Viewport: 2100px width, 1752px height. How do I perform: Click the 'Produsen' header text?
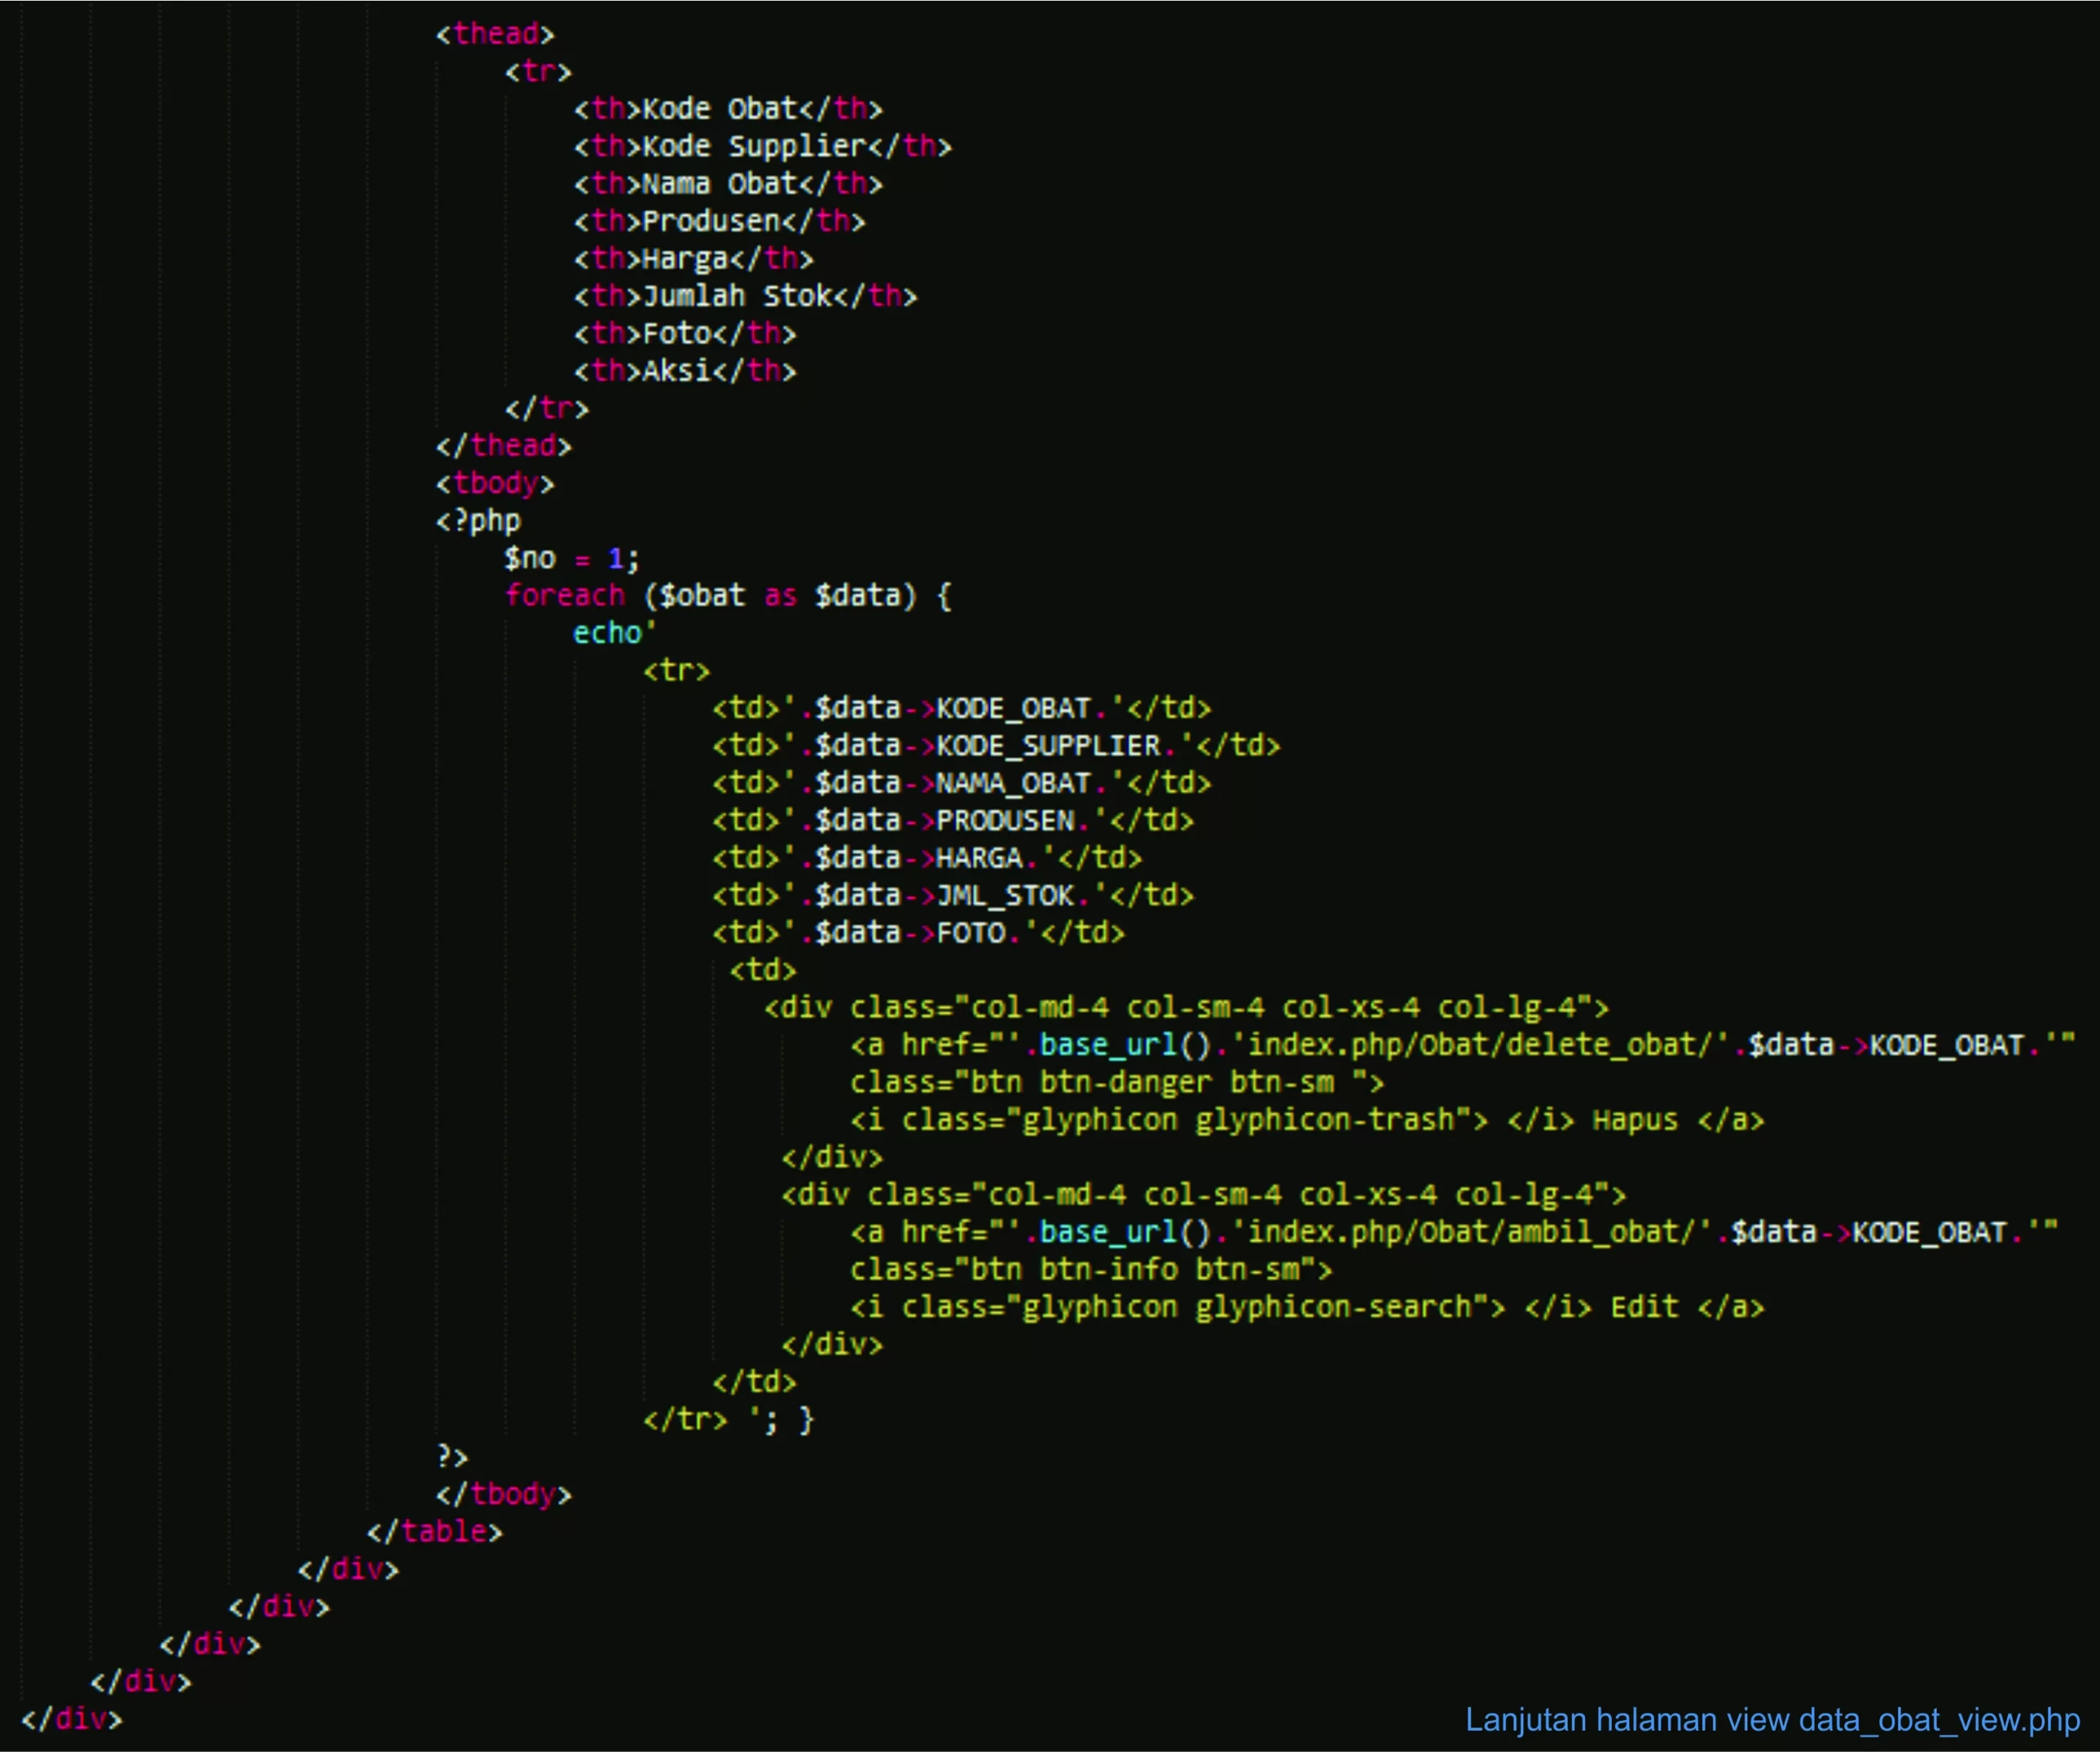tap(710, 221)
